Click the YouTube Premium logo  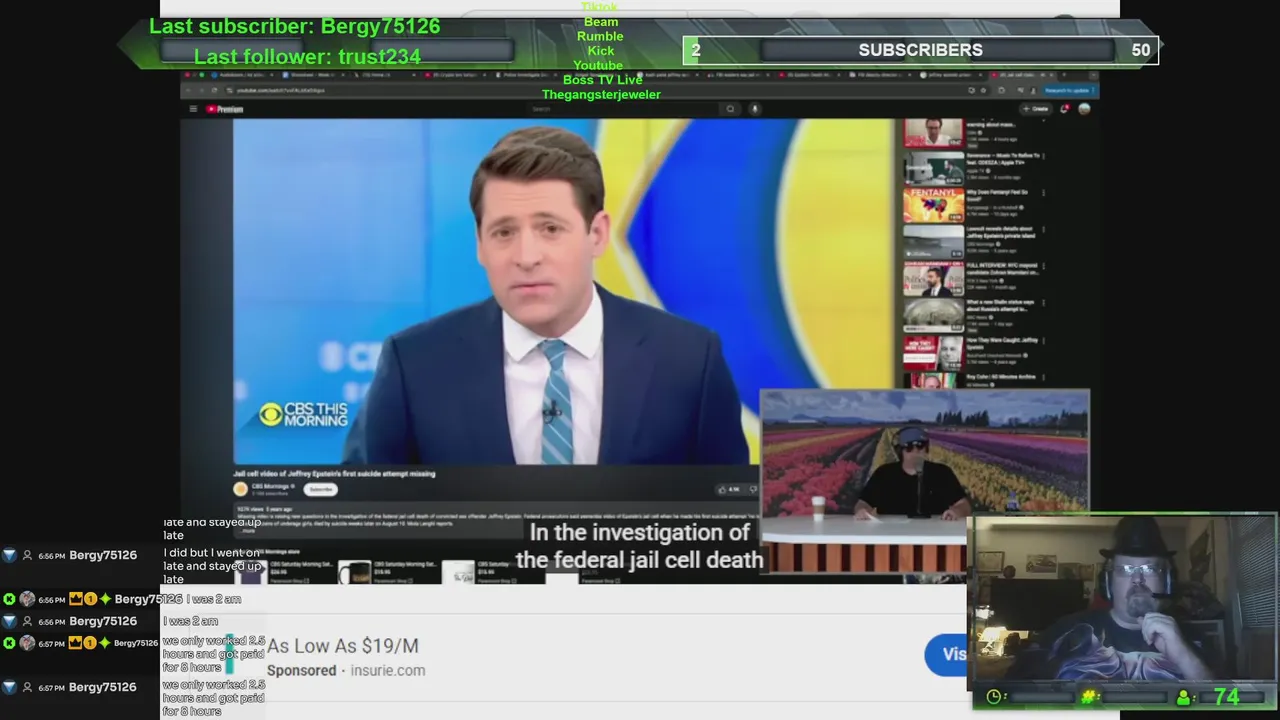point(225,109)
